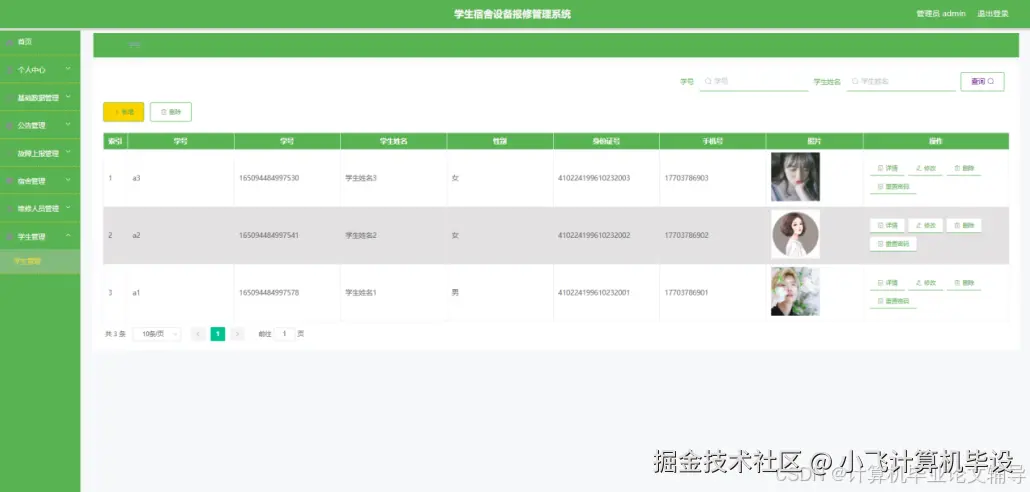Click the 照片 column header

[x=815, y=141]
